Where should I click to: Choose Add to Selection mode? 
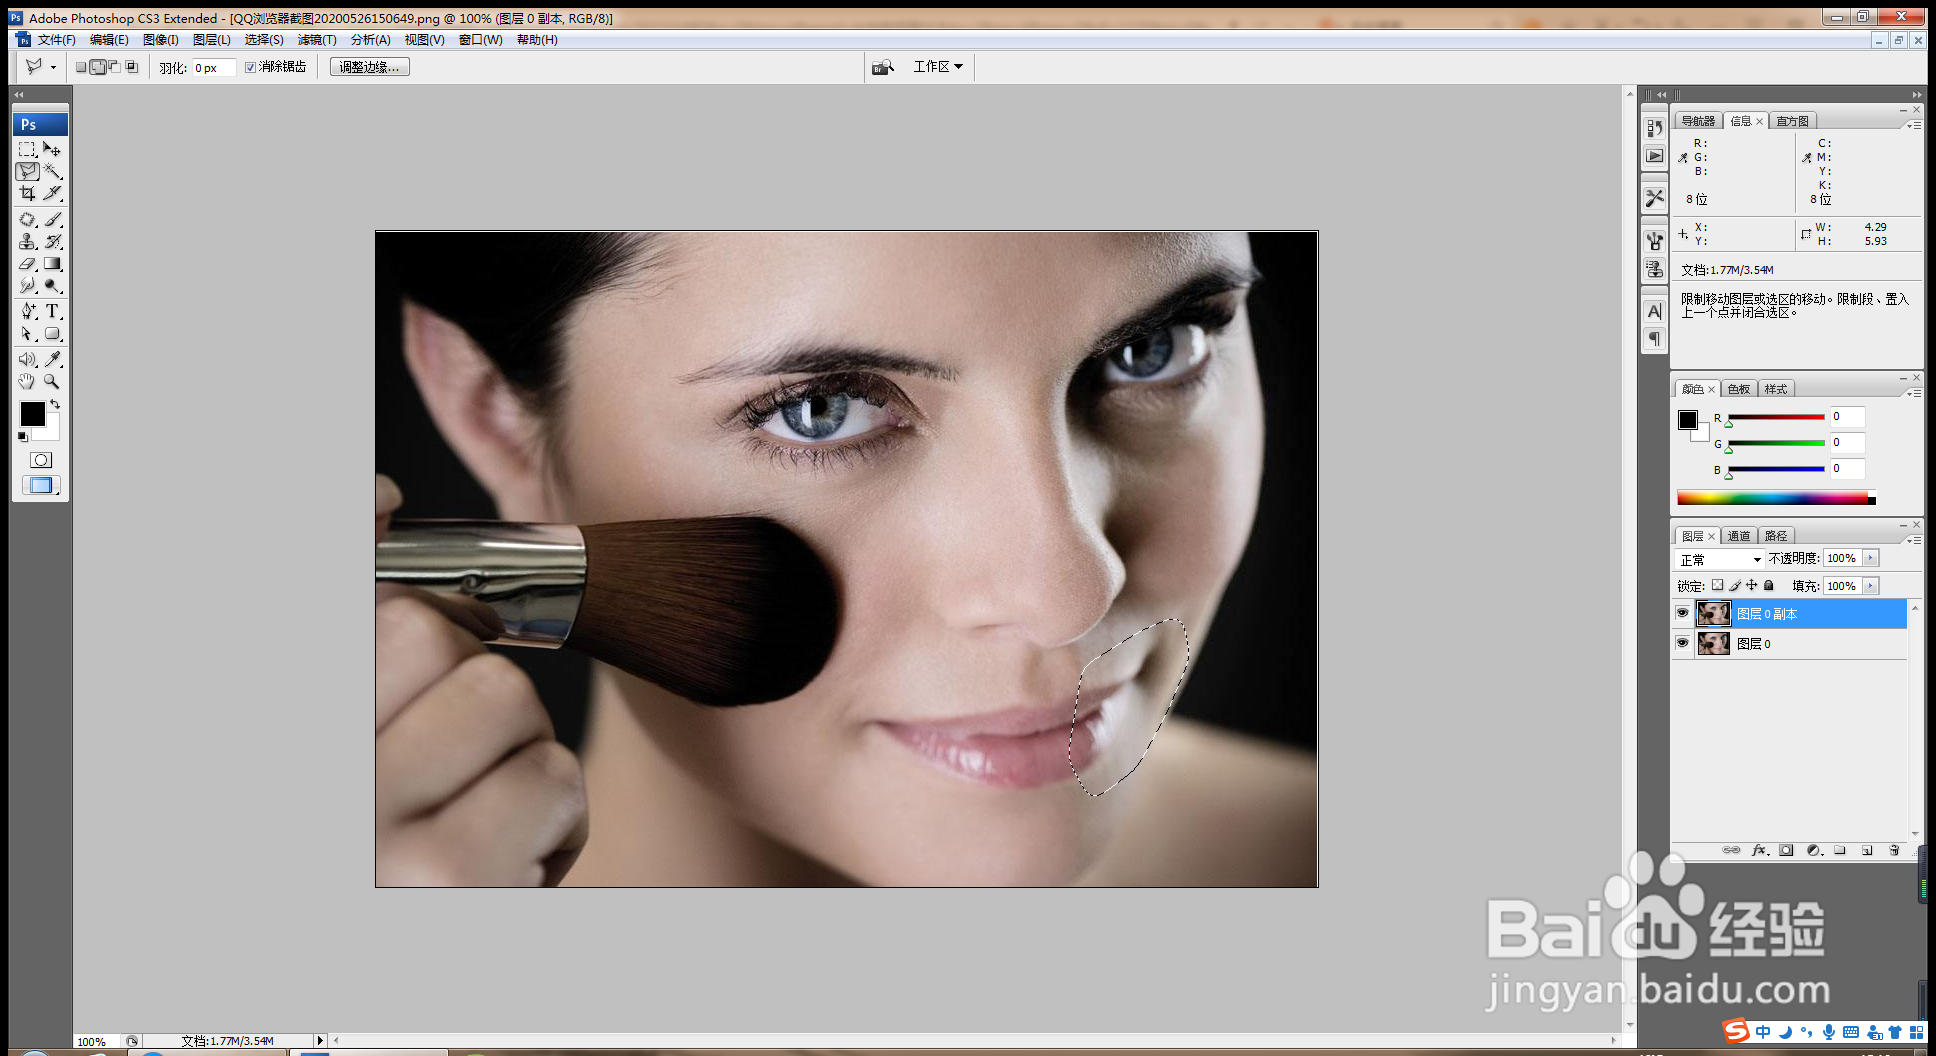pos(98,67)
